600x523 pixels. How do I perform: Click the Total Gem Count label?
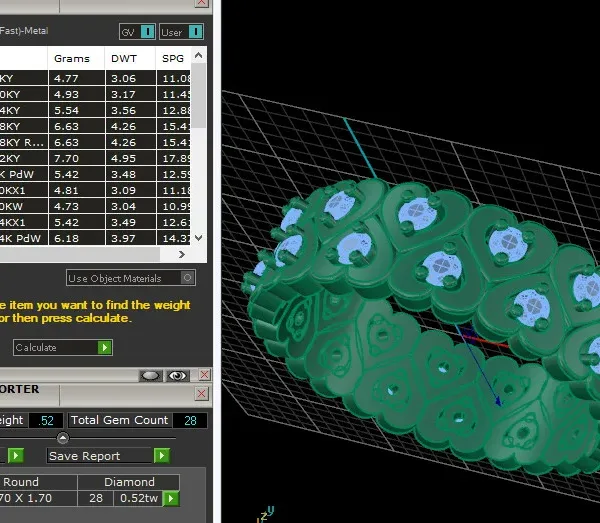click(119, 420)
